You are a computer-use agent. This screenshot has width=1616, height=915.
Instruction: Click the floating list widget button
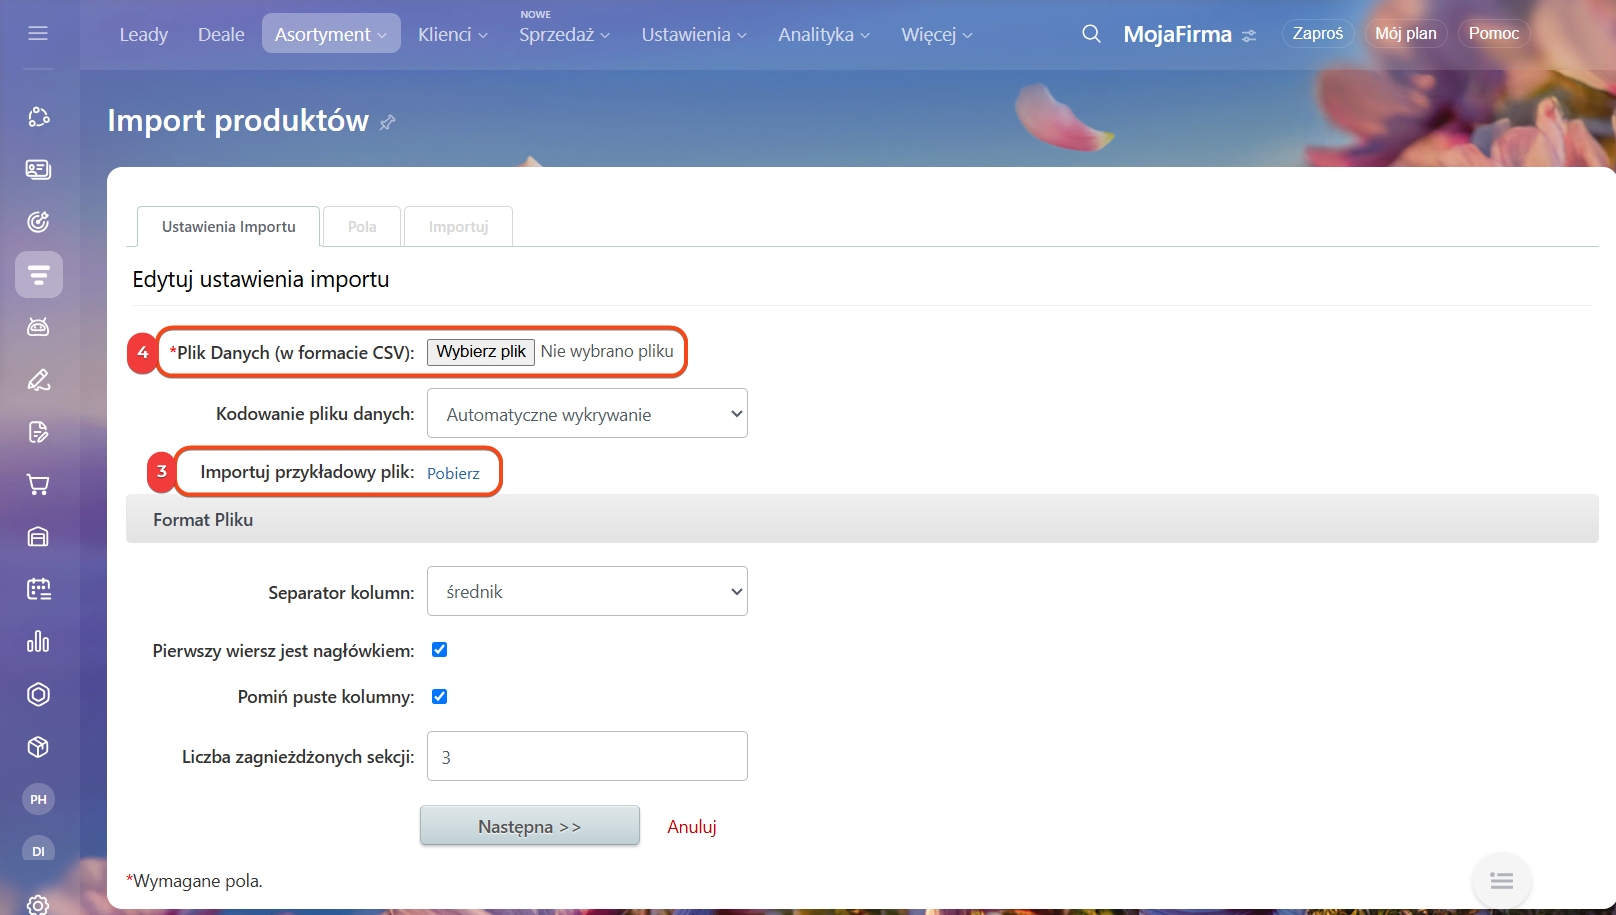coord(1501,881)
